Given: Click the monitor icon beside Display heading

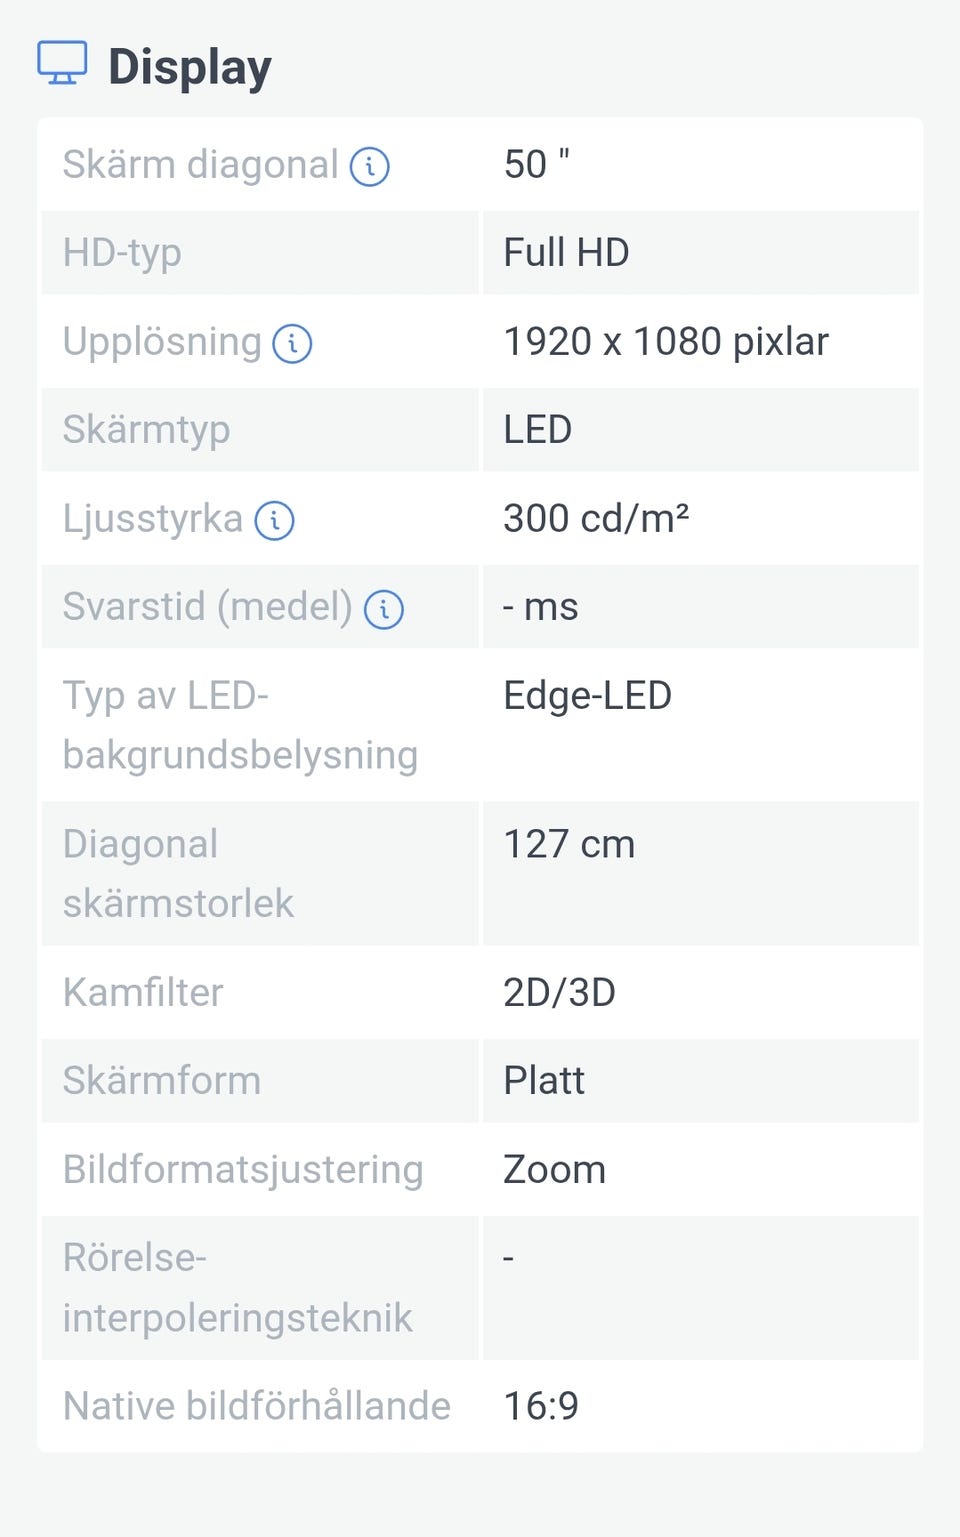Looking at the screenshot, I should pyautogui.click(x=62, y=64).
